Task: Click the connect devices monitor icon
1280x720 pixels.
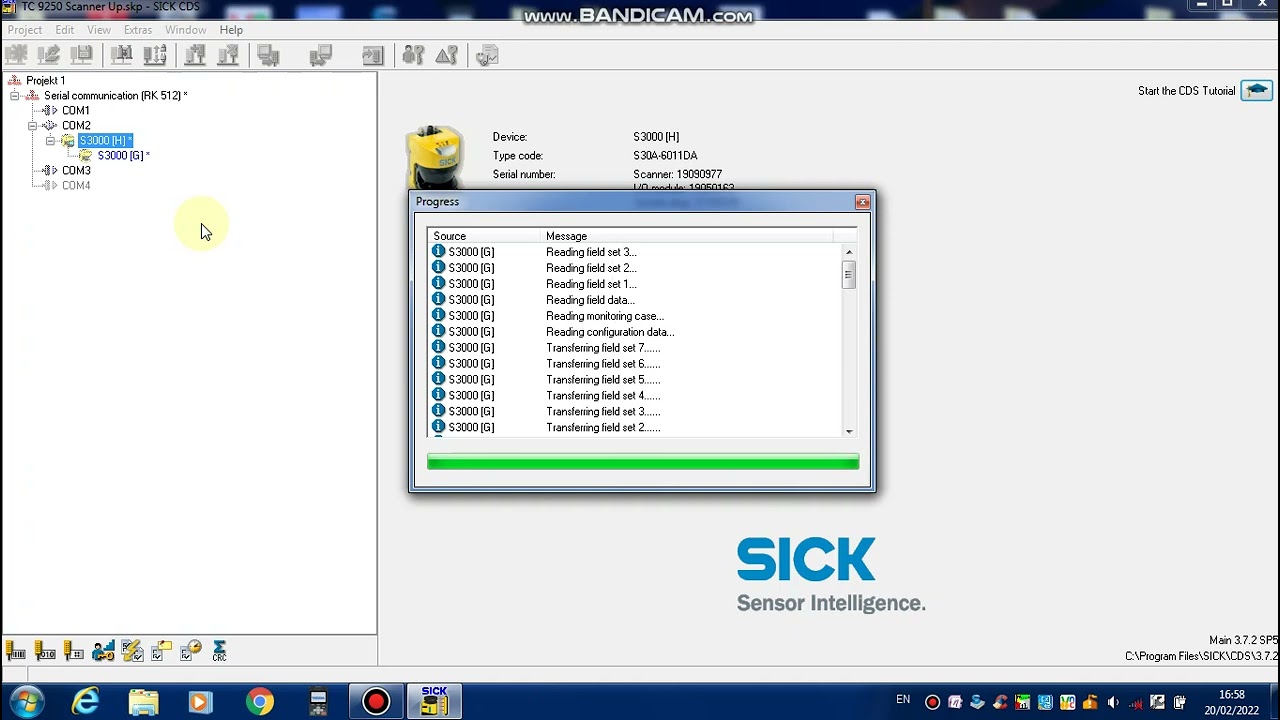Action: point(268,56)
